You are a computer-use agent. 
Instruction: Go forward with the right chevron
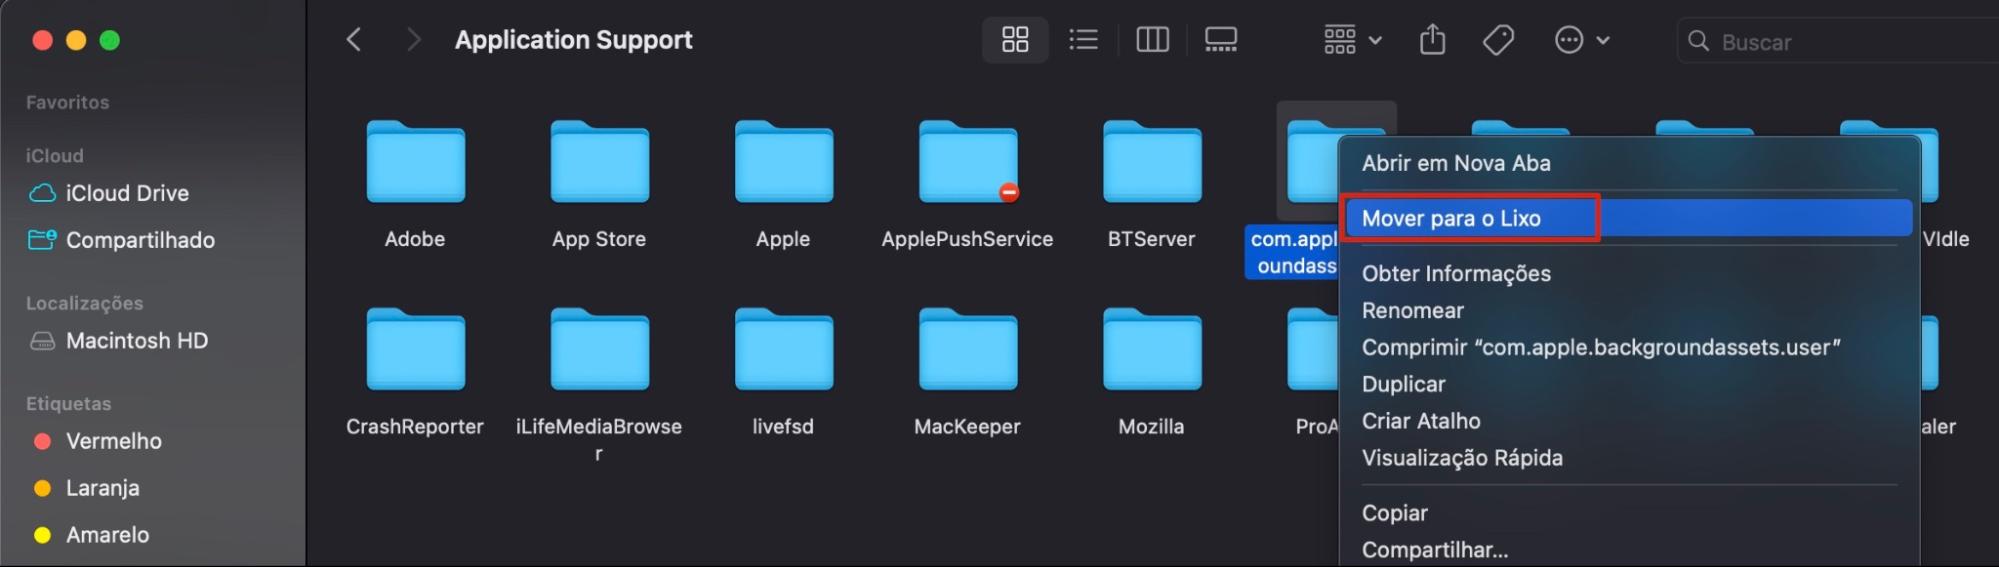[413, 40]
